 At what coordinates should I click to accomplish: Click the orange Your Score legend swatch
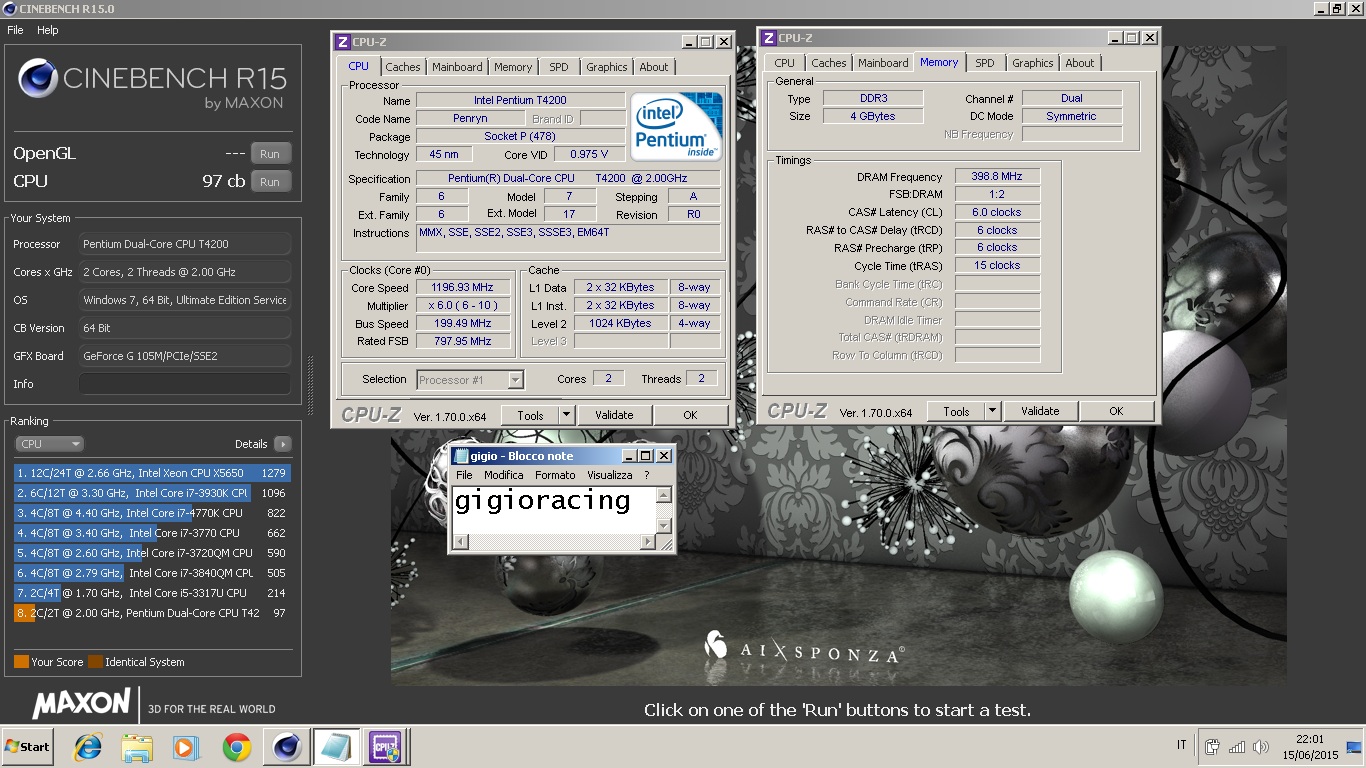[21, 662]
